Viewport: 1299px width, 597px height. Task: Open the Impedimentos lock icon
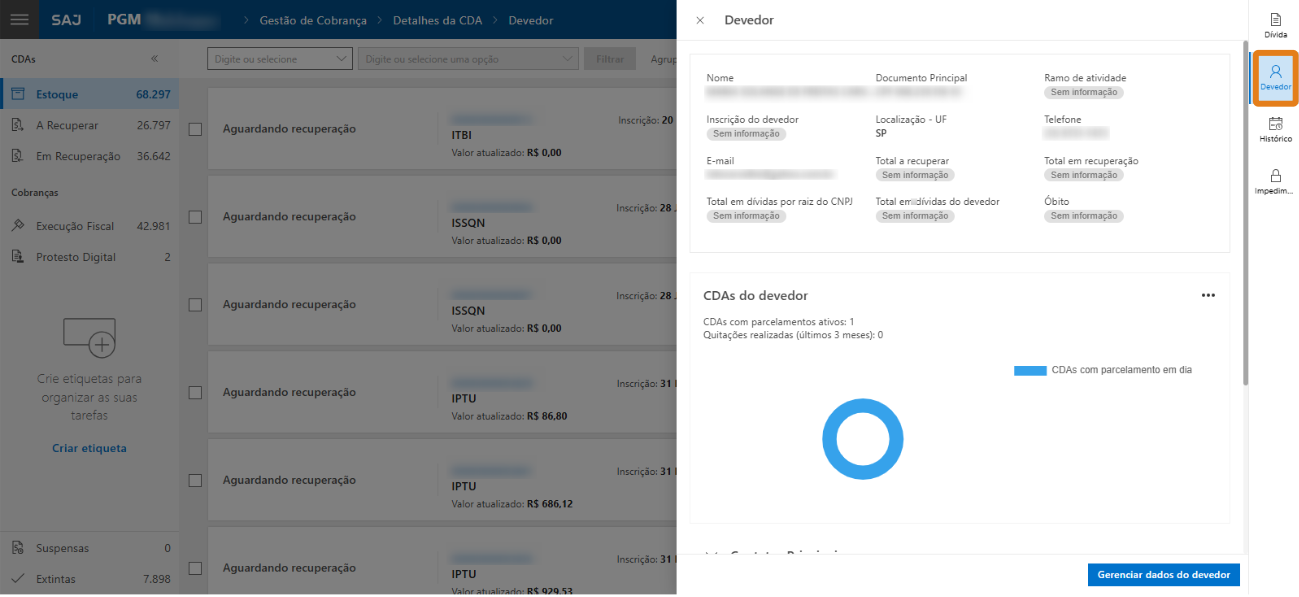tap(1275, 181)
